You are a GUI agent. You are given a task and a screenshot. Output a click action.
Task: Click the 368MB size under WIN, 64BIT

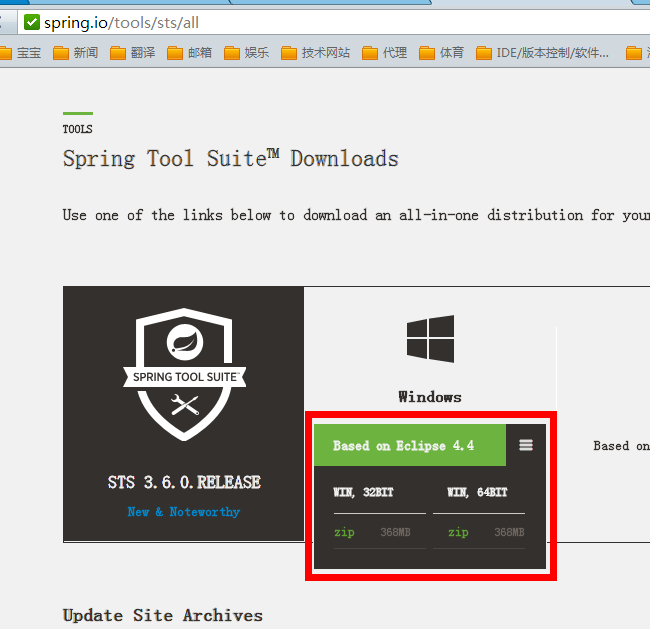click(x=509, y=532)
